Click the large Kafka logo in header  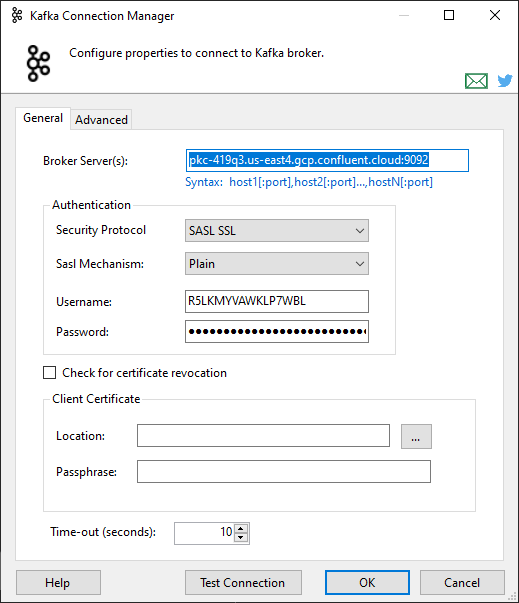coord(38,63)
